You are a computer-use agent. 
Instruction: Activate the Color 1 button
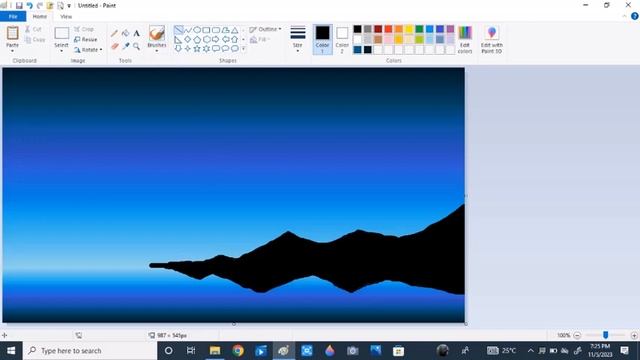[x=322, y=39]
